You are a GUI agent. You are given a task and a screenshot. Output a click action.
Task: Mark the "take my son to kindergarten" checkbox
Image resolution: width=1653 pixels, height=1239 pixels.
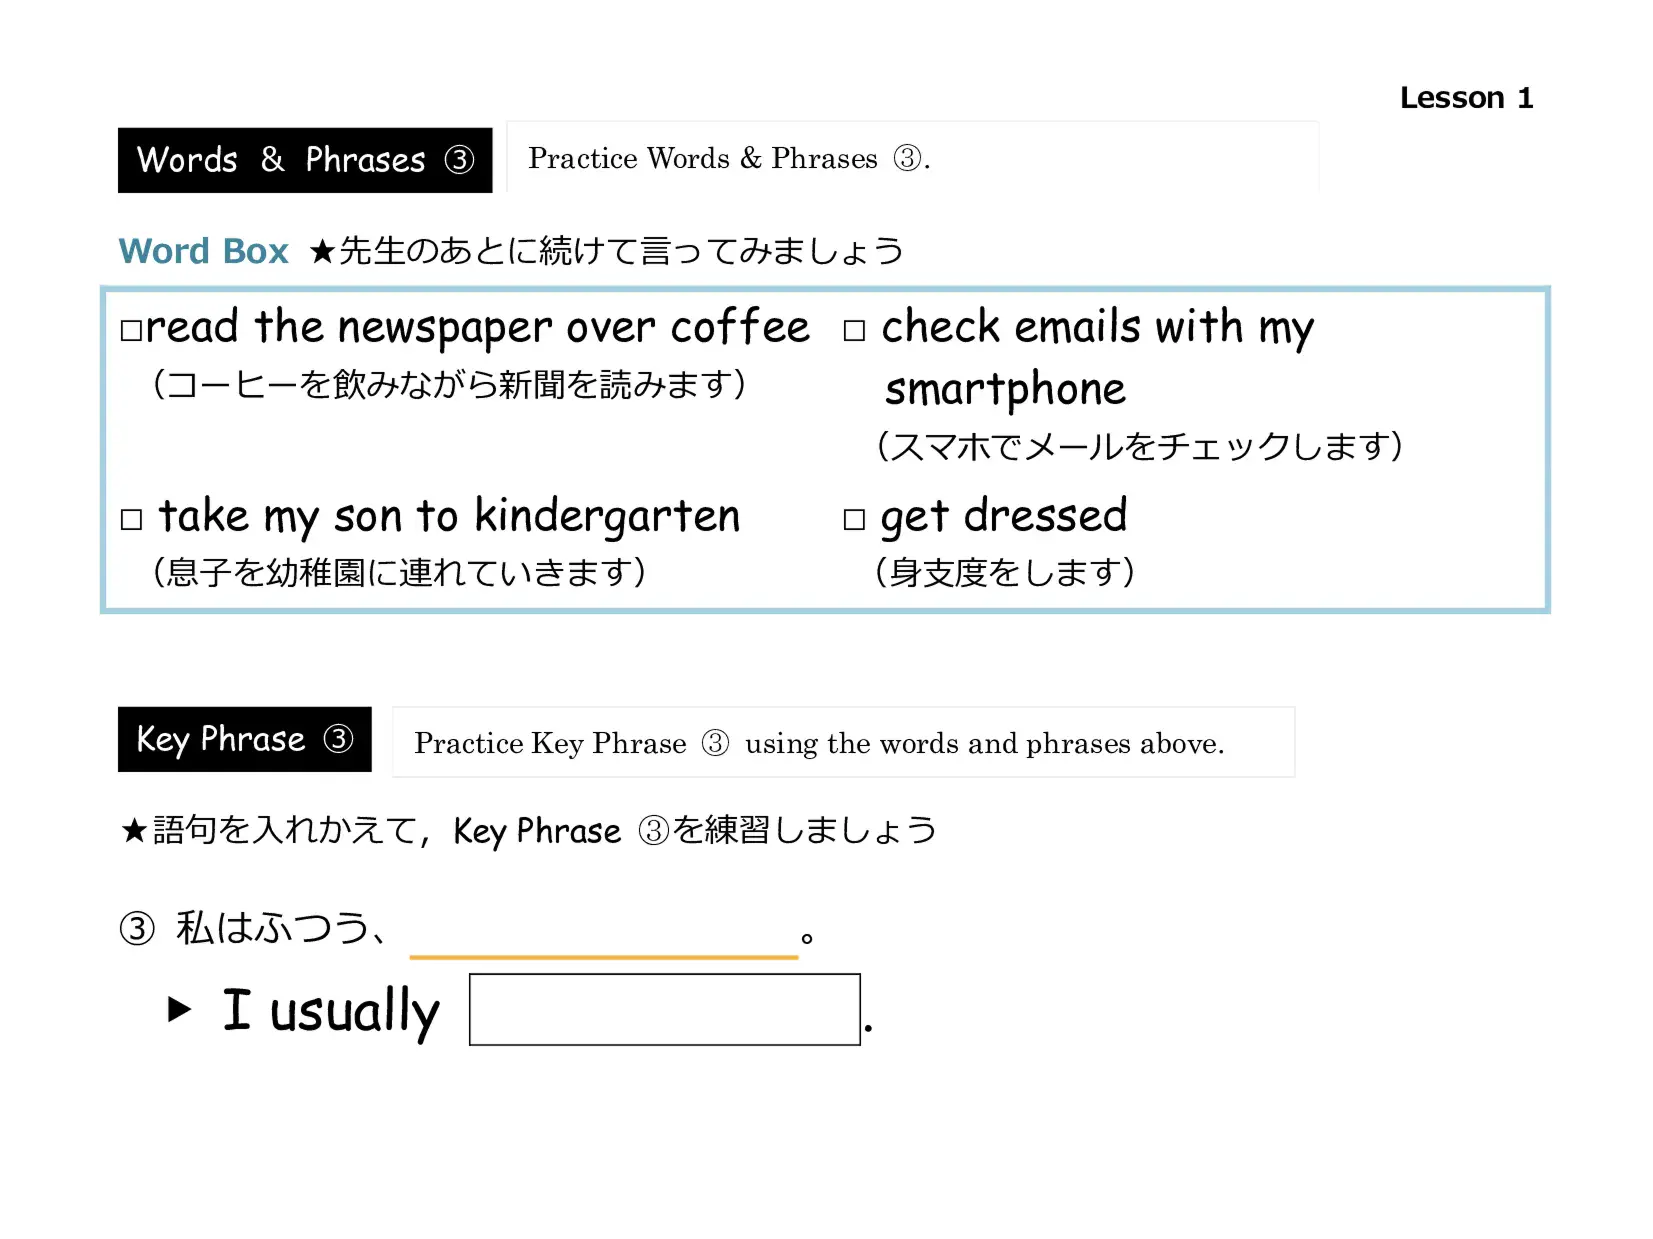(131, 519)
